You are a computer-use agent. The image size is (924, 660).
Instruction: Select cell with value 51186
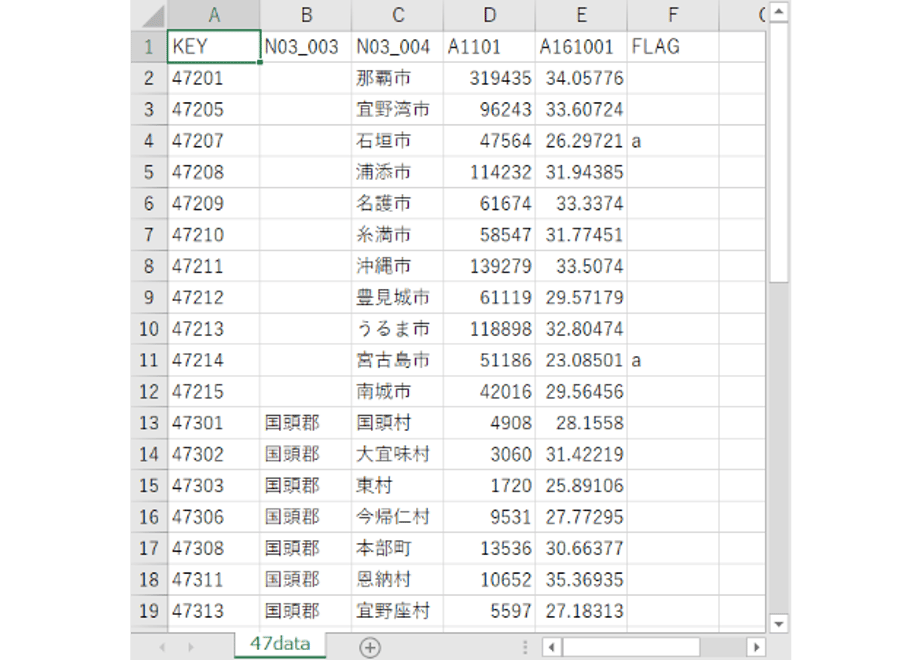click(x=490, y=360)
